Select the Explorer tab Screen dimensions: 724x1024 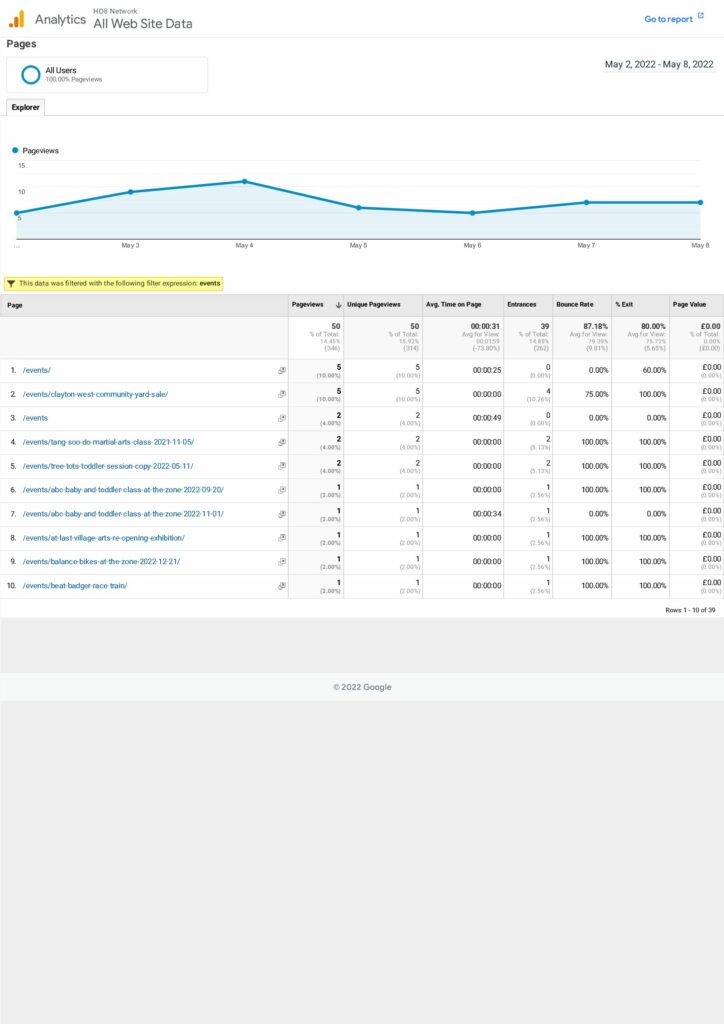[x=25, y=107]
